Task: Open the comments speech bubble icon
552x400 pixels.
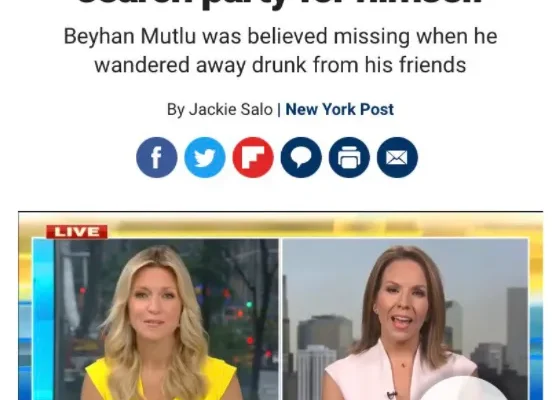Action: coord(301,157)
